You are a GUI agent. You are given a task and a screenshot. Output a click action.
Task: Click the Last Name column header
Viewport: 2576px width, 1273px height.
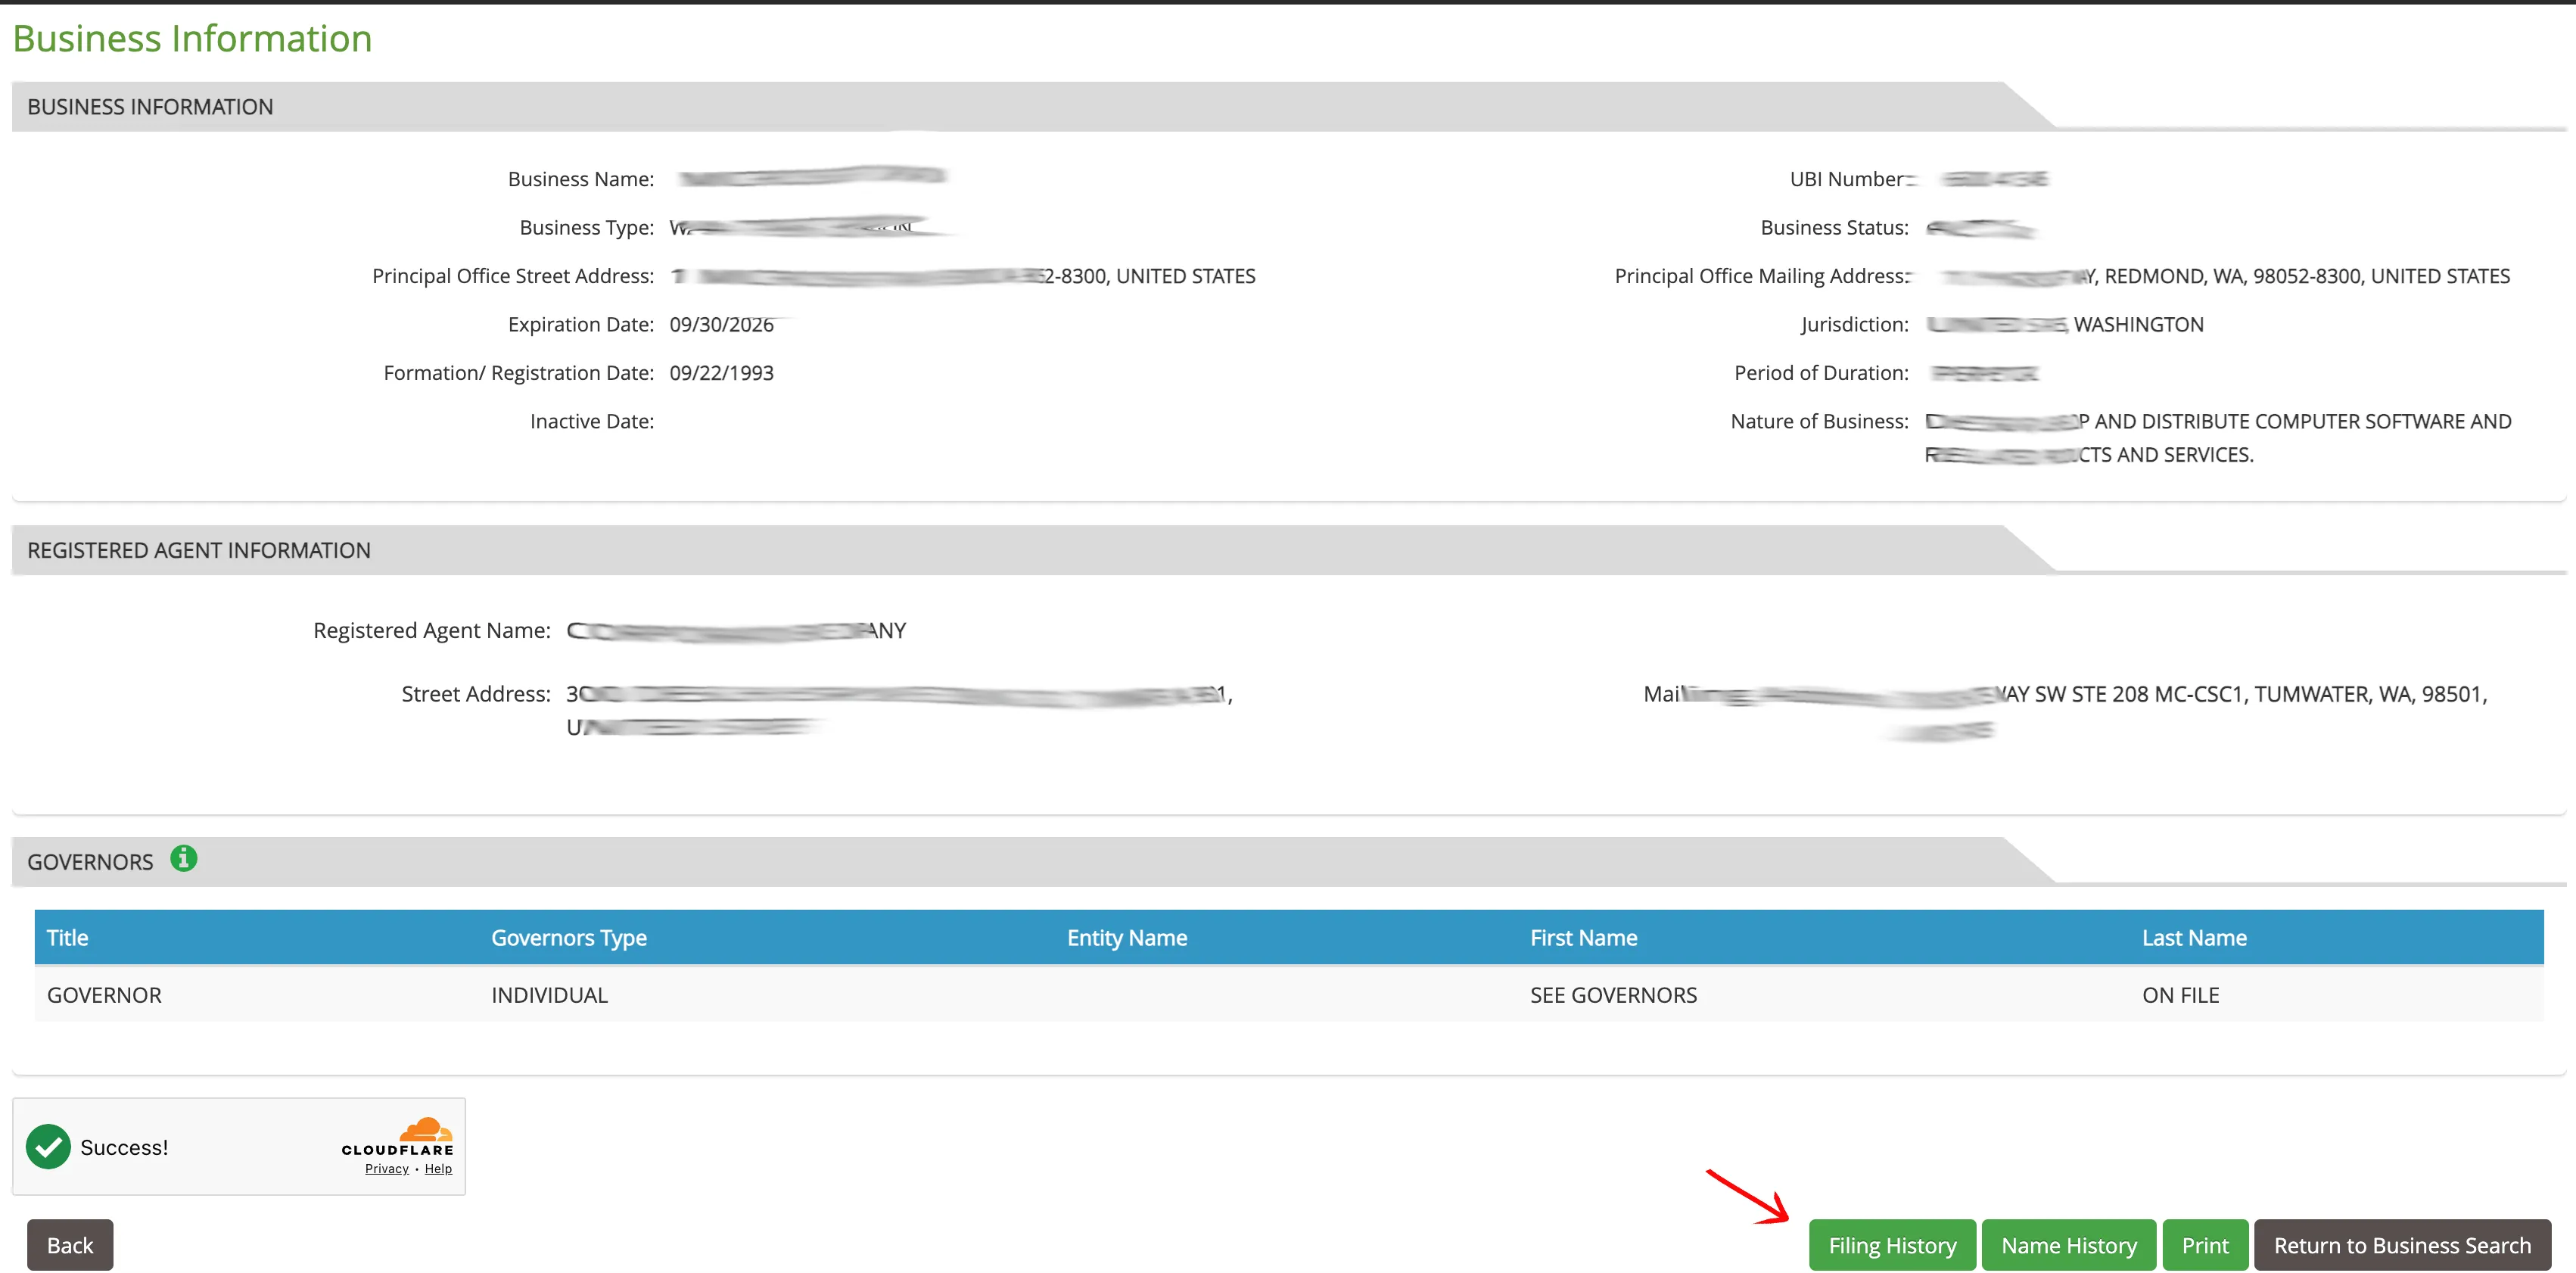tap(2194, 938)
